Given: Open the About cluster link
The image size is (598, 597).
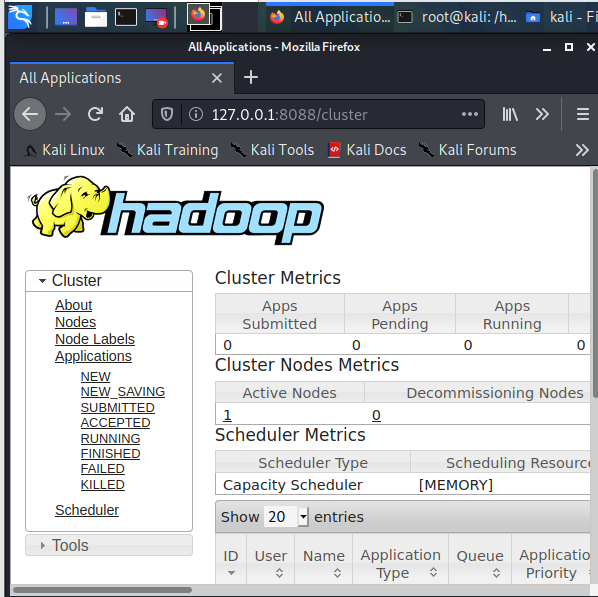Looking at the screenshot, I should point(74,305).
